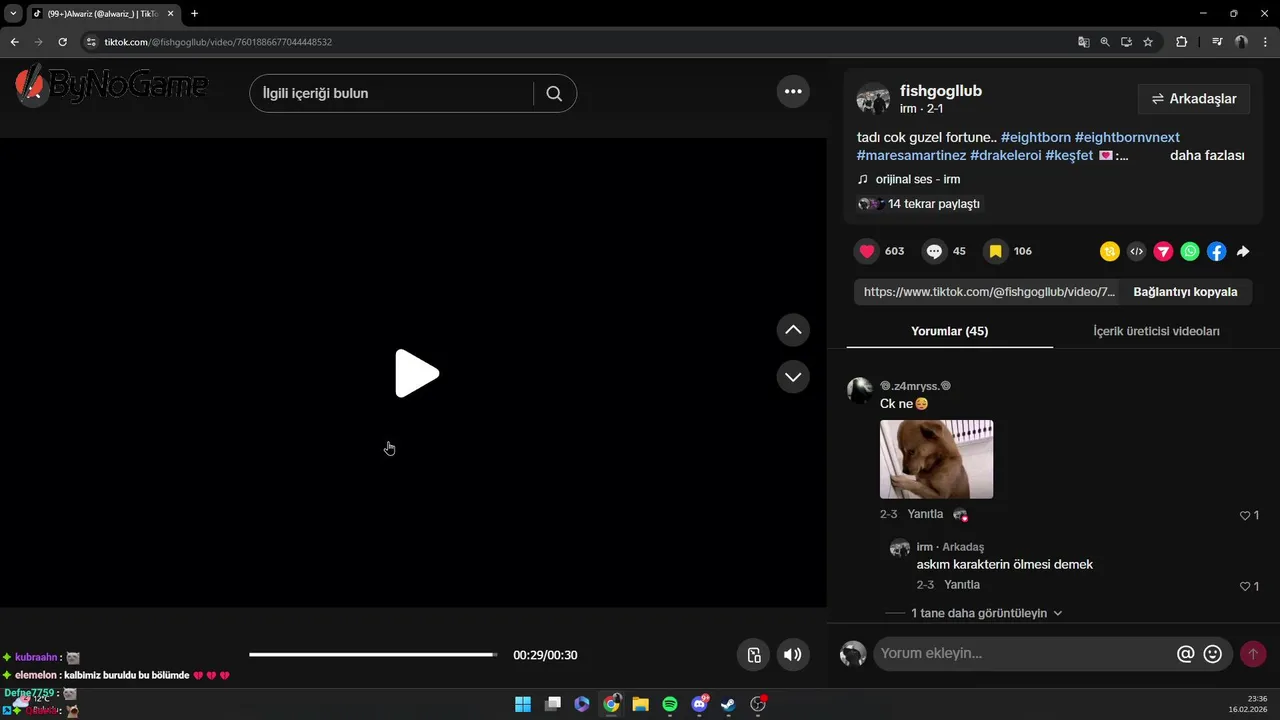Reply to z4mryss comment via 'Yanıtla'
The image size is (1280, 720).
click(925, 514)
